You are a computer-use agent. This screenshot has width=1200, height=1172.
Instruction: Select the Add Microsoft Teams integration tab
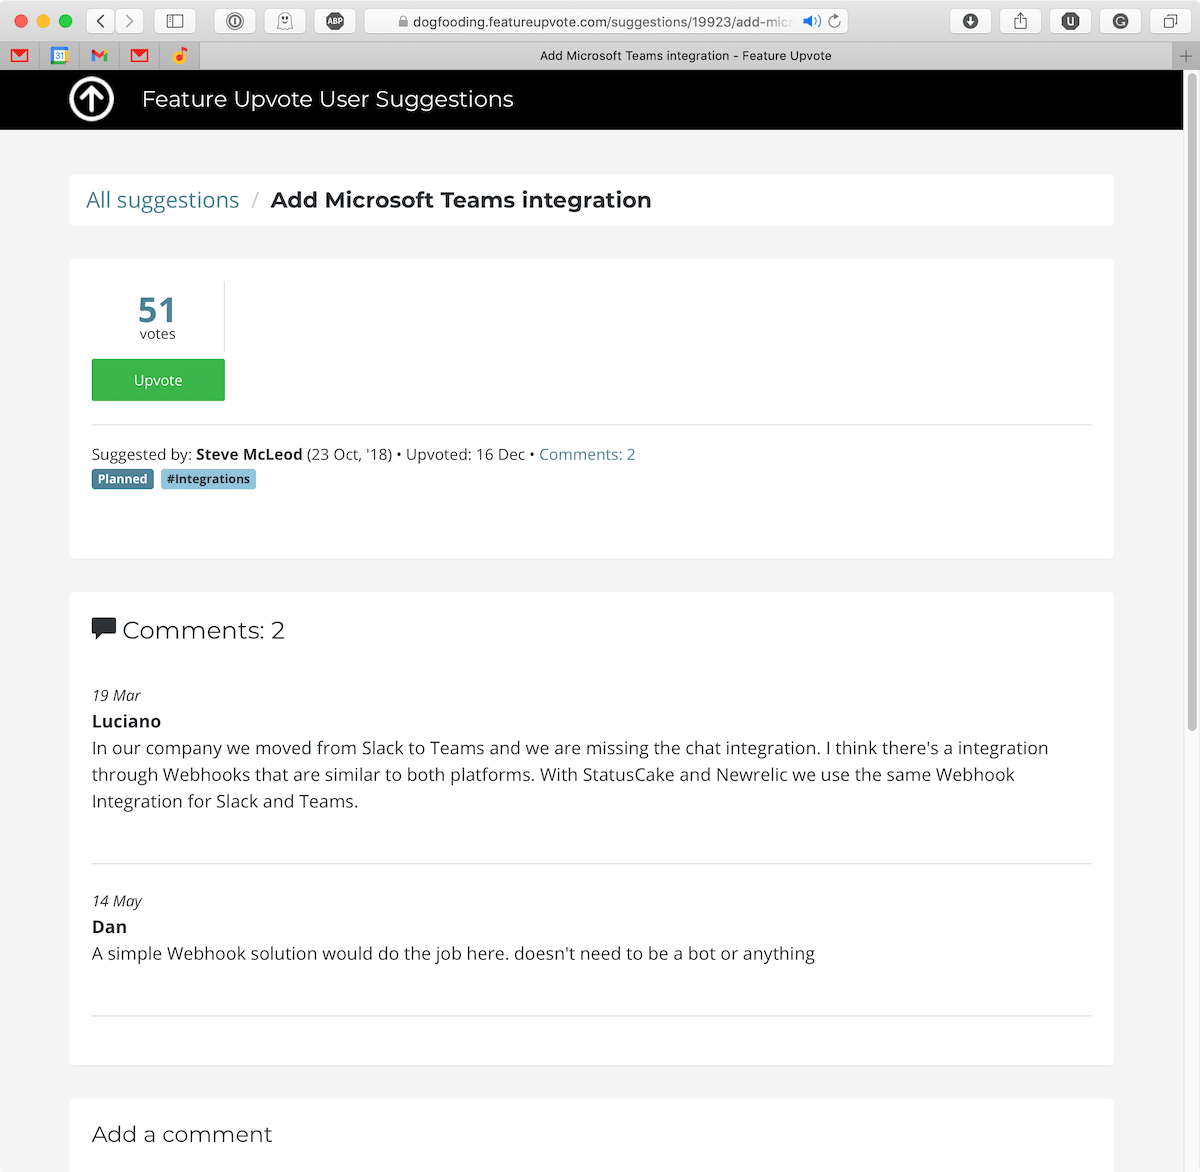click(x=686, y=56)
